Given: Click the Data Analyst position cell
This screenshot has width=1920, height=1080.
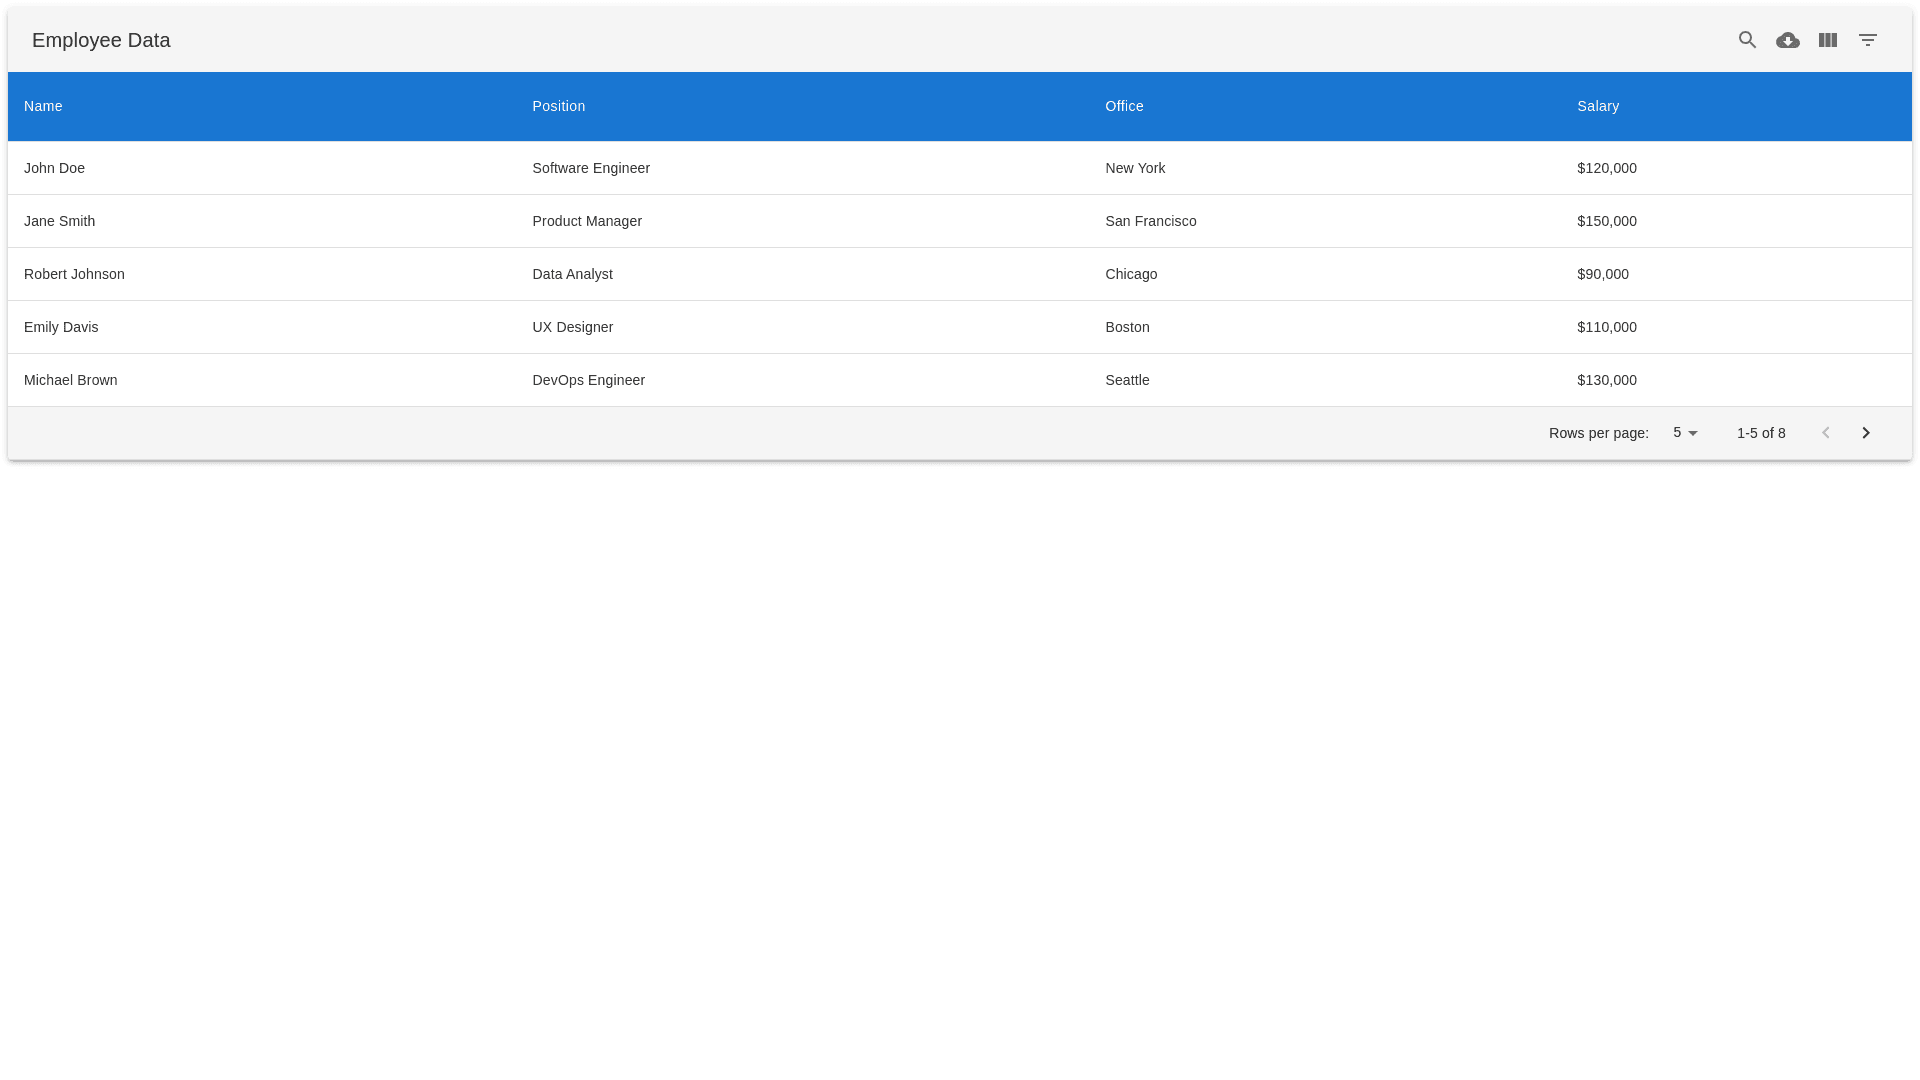Looking at the screenshot, I should point(572,274).
